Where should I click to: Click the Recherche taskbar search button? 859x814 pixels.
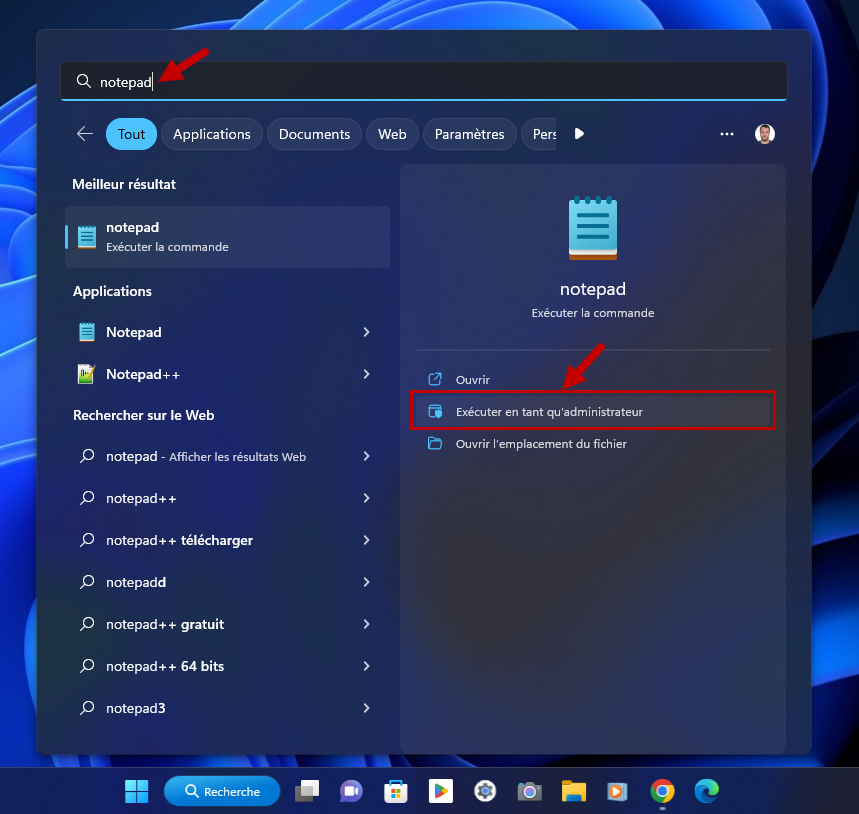[x=222, y=791]
